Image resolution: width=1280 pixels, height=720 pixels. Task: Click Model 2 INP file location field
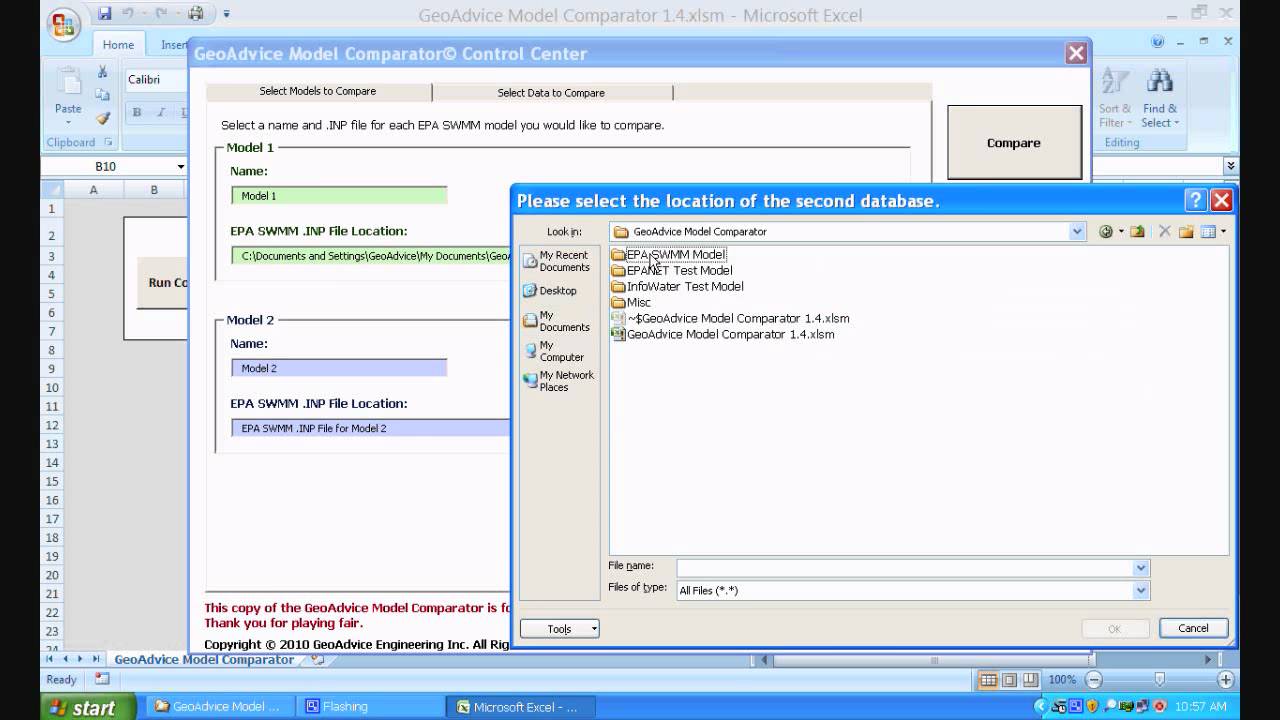pyautogui.click(x=371, y=428)
